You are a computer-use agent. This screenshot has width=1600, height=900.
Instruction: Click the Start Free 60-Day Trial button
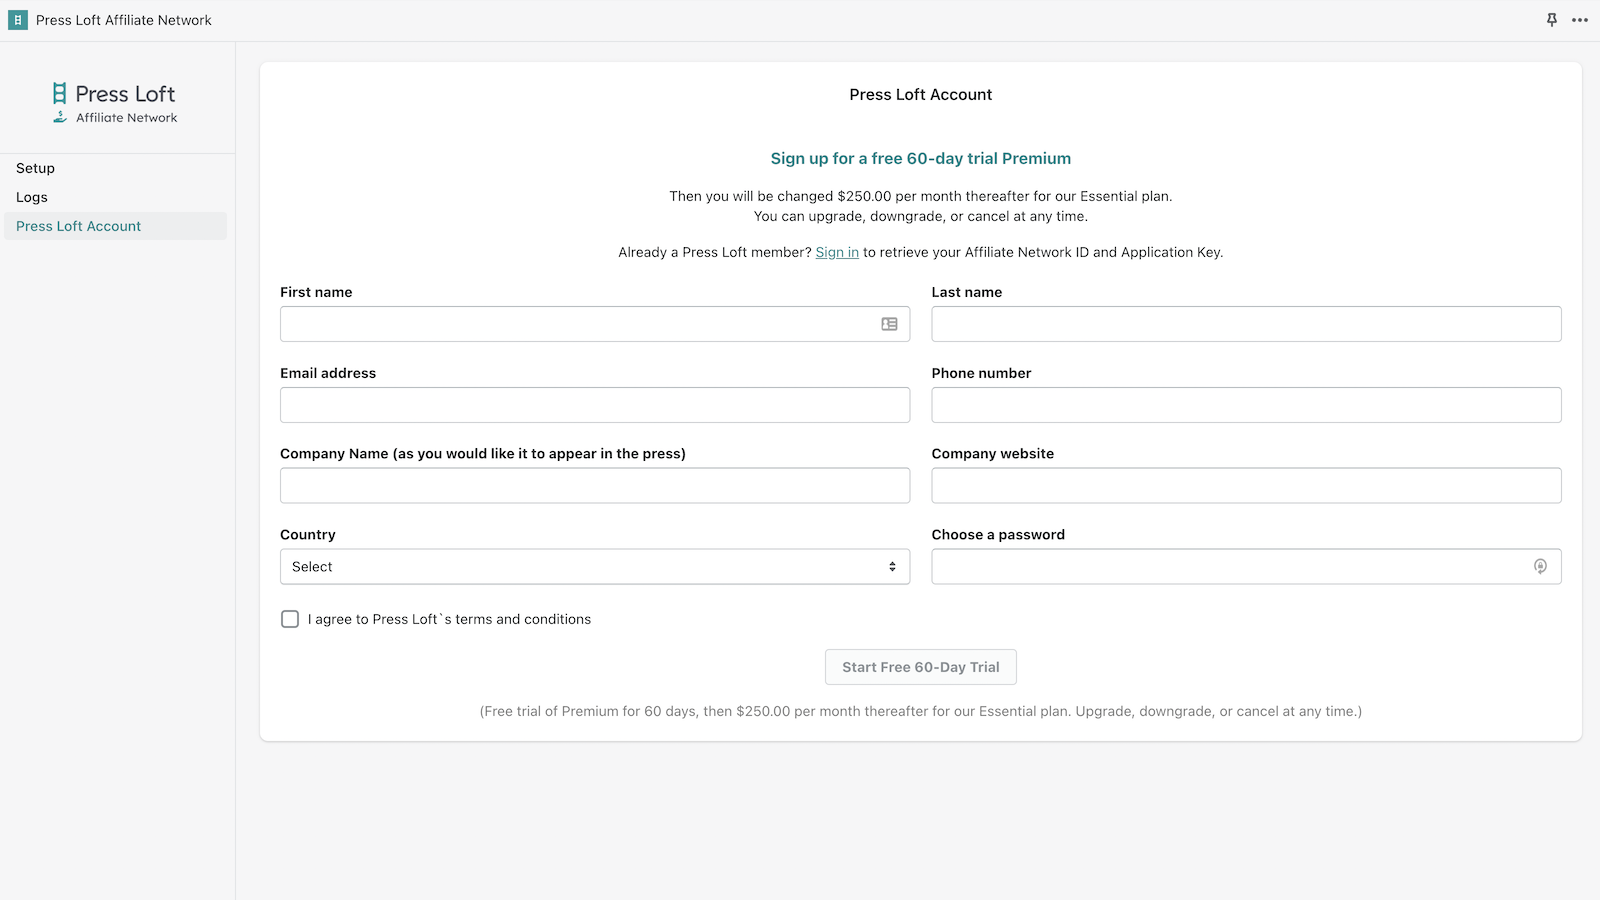click(920, 666)
